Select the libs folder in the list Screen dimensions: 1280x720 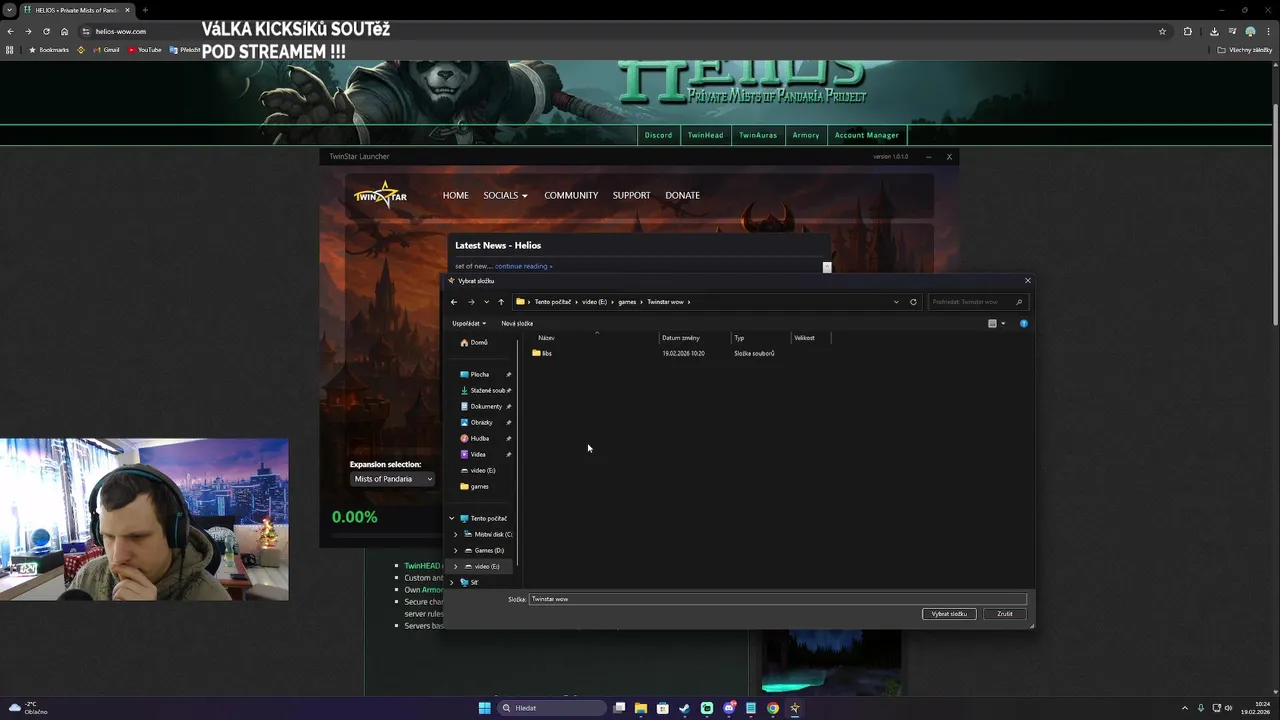tap(542, 353)
